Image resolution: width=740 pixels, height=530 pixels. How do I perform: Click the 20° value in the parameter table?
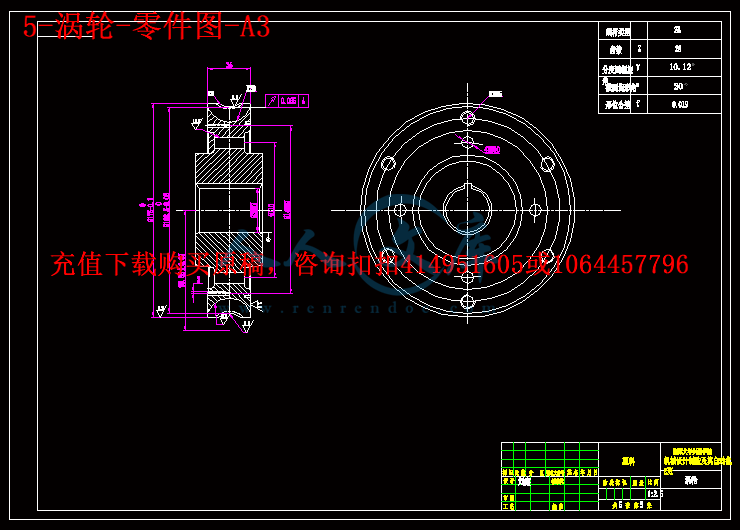click(680, 86)
